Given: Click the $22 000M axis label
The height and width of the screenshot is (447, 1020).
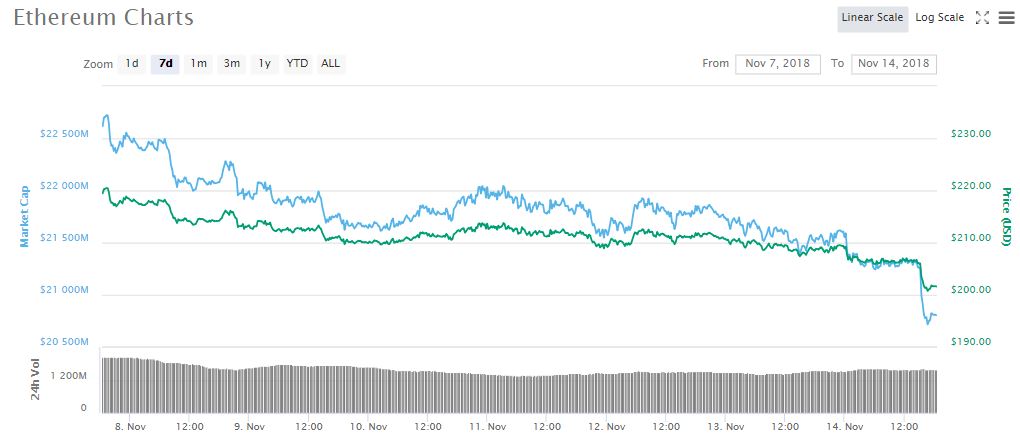Looking at the screenshot, I should pyautogui.click(x=63, y=186).
